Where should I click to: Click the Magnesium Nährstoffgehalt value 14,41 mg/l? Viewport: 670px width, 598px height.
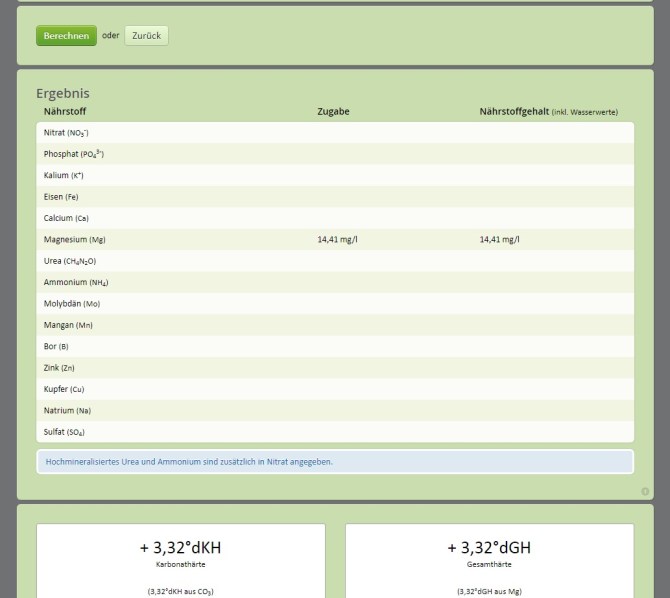pos(499,240)
